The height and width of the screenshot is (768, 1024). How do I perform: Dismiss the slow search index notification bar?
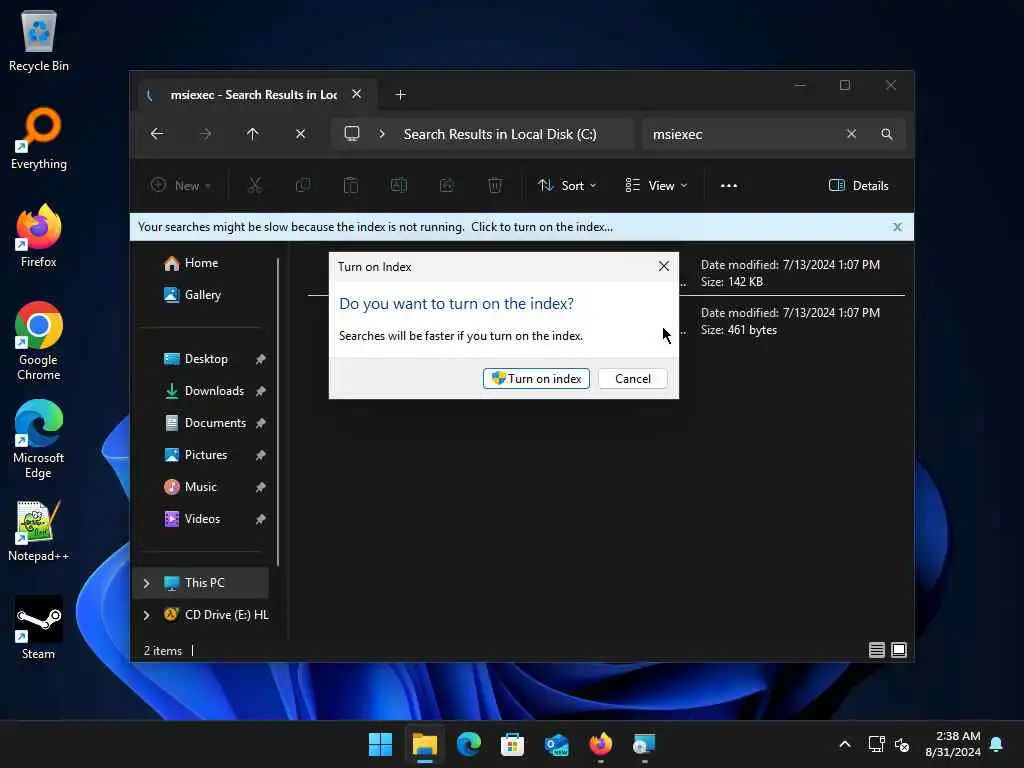coord(897,227)
